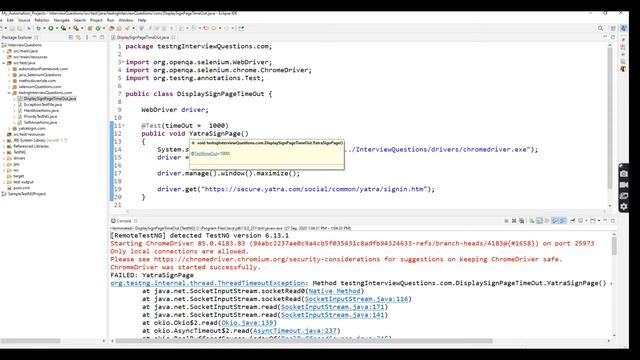Expand Referenced Libraries node

coord(4,146)
